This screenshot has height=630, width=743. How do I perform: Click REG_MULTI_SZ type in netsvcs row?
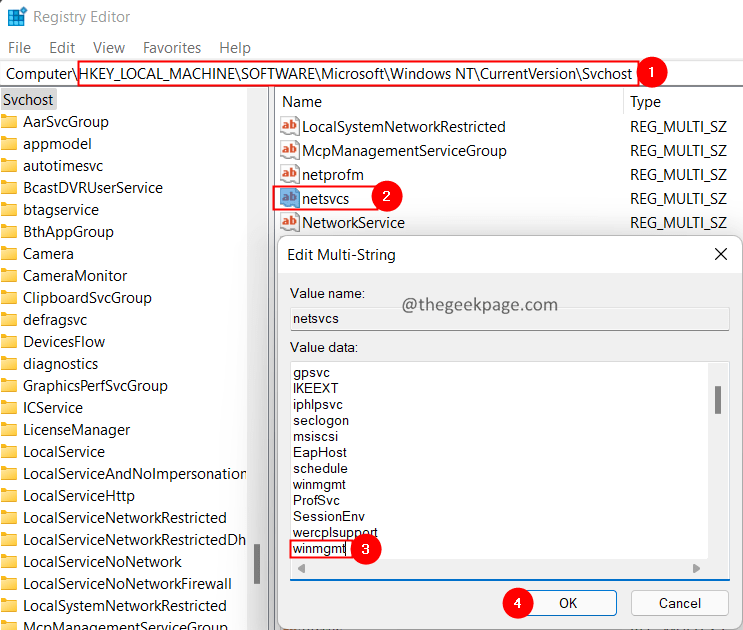(x=678, y=199)
